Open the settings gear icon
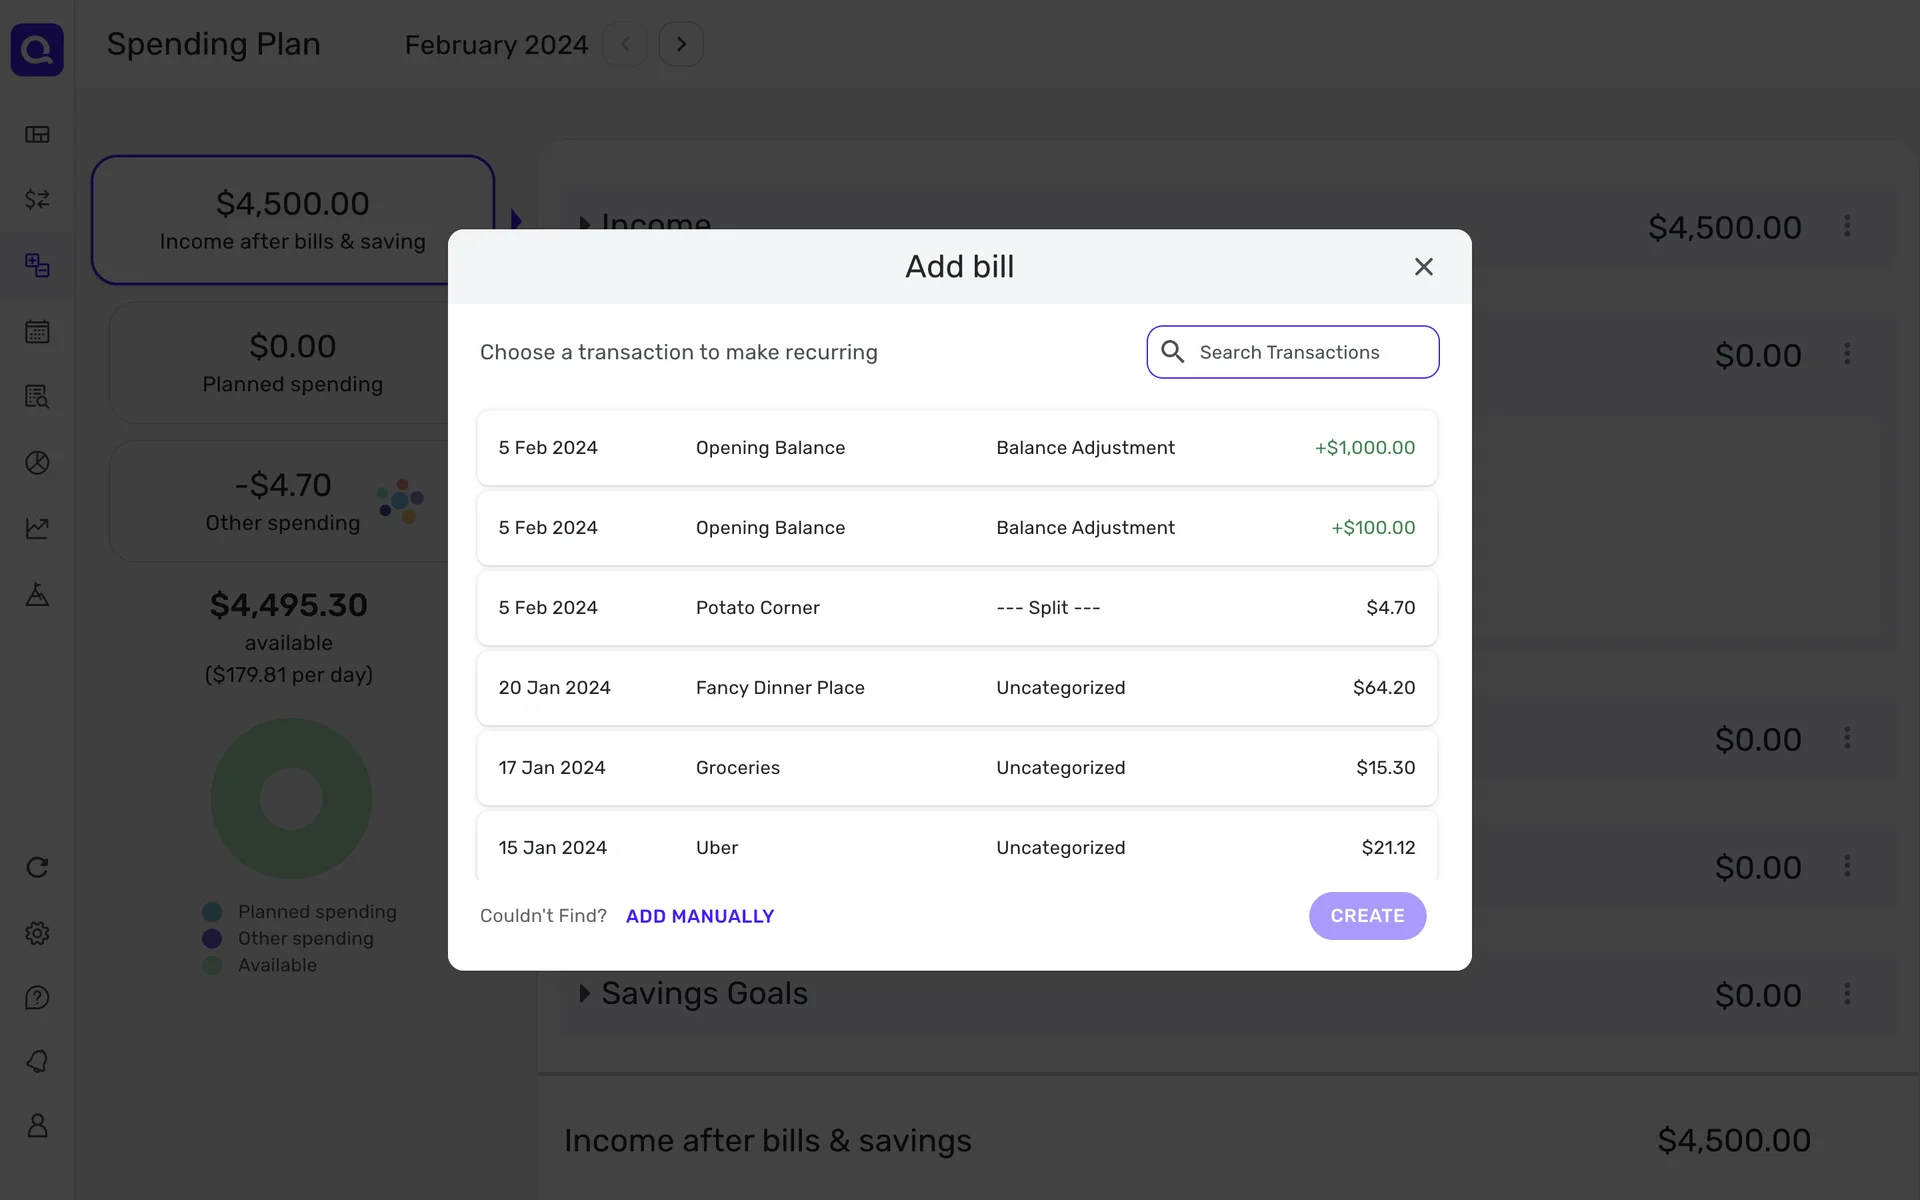This screenshot has width=1920, height=1200. [37, 933]
